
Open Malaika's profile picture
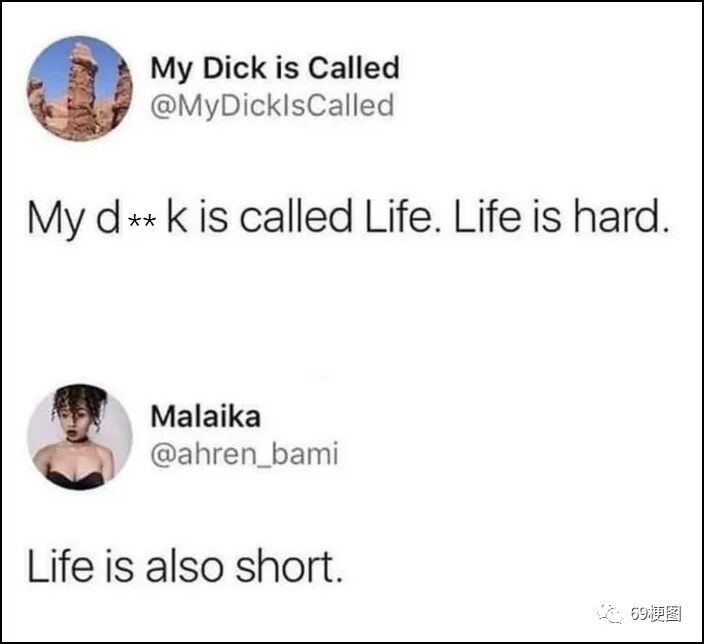(x=80, y=436)
